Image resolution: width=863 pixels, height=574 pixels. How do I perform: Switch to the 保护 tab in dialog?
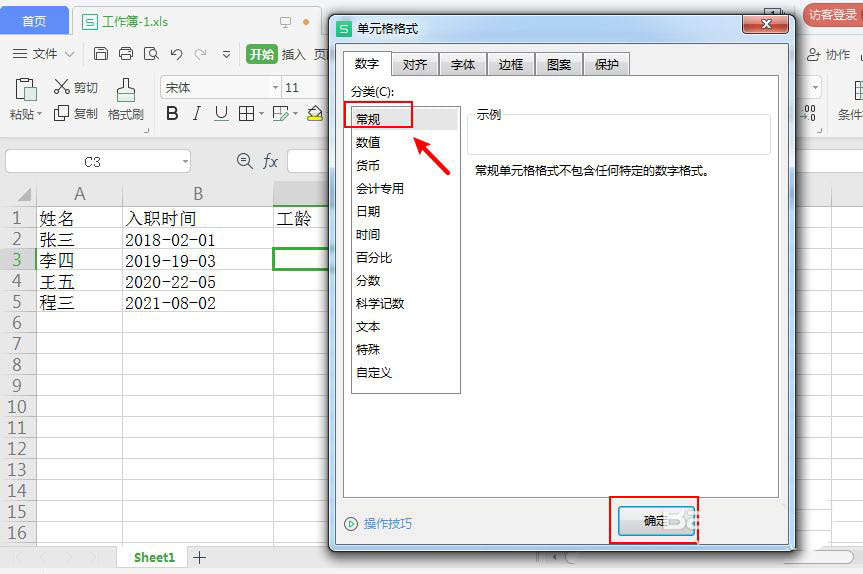pos(607,64)
